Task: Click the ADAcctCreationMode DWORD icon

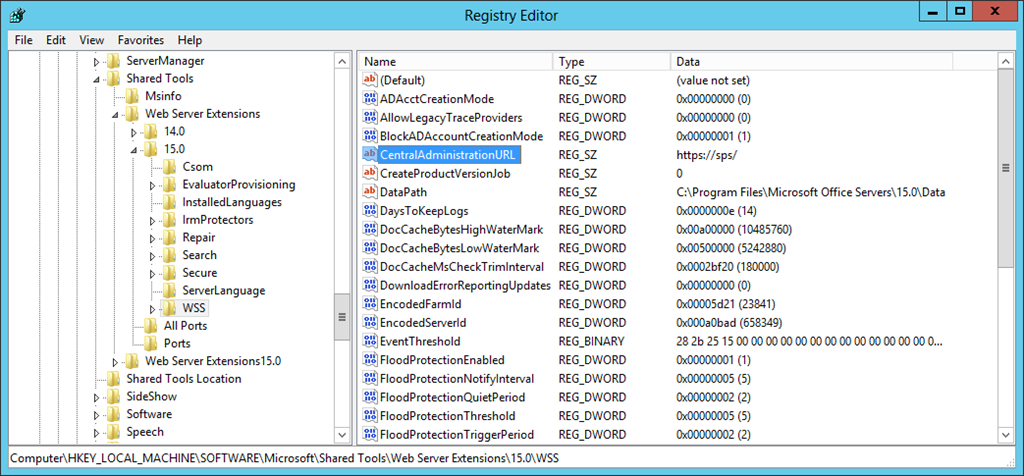Action: [x=370, y=99]
